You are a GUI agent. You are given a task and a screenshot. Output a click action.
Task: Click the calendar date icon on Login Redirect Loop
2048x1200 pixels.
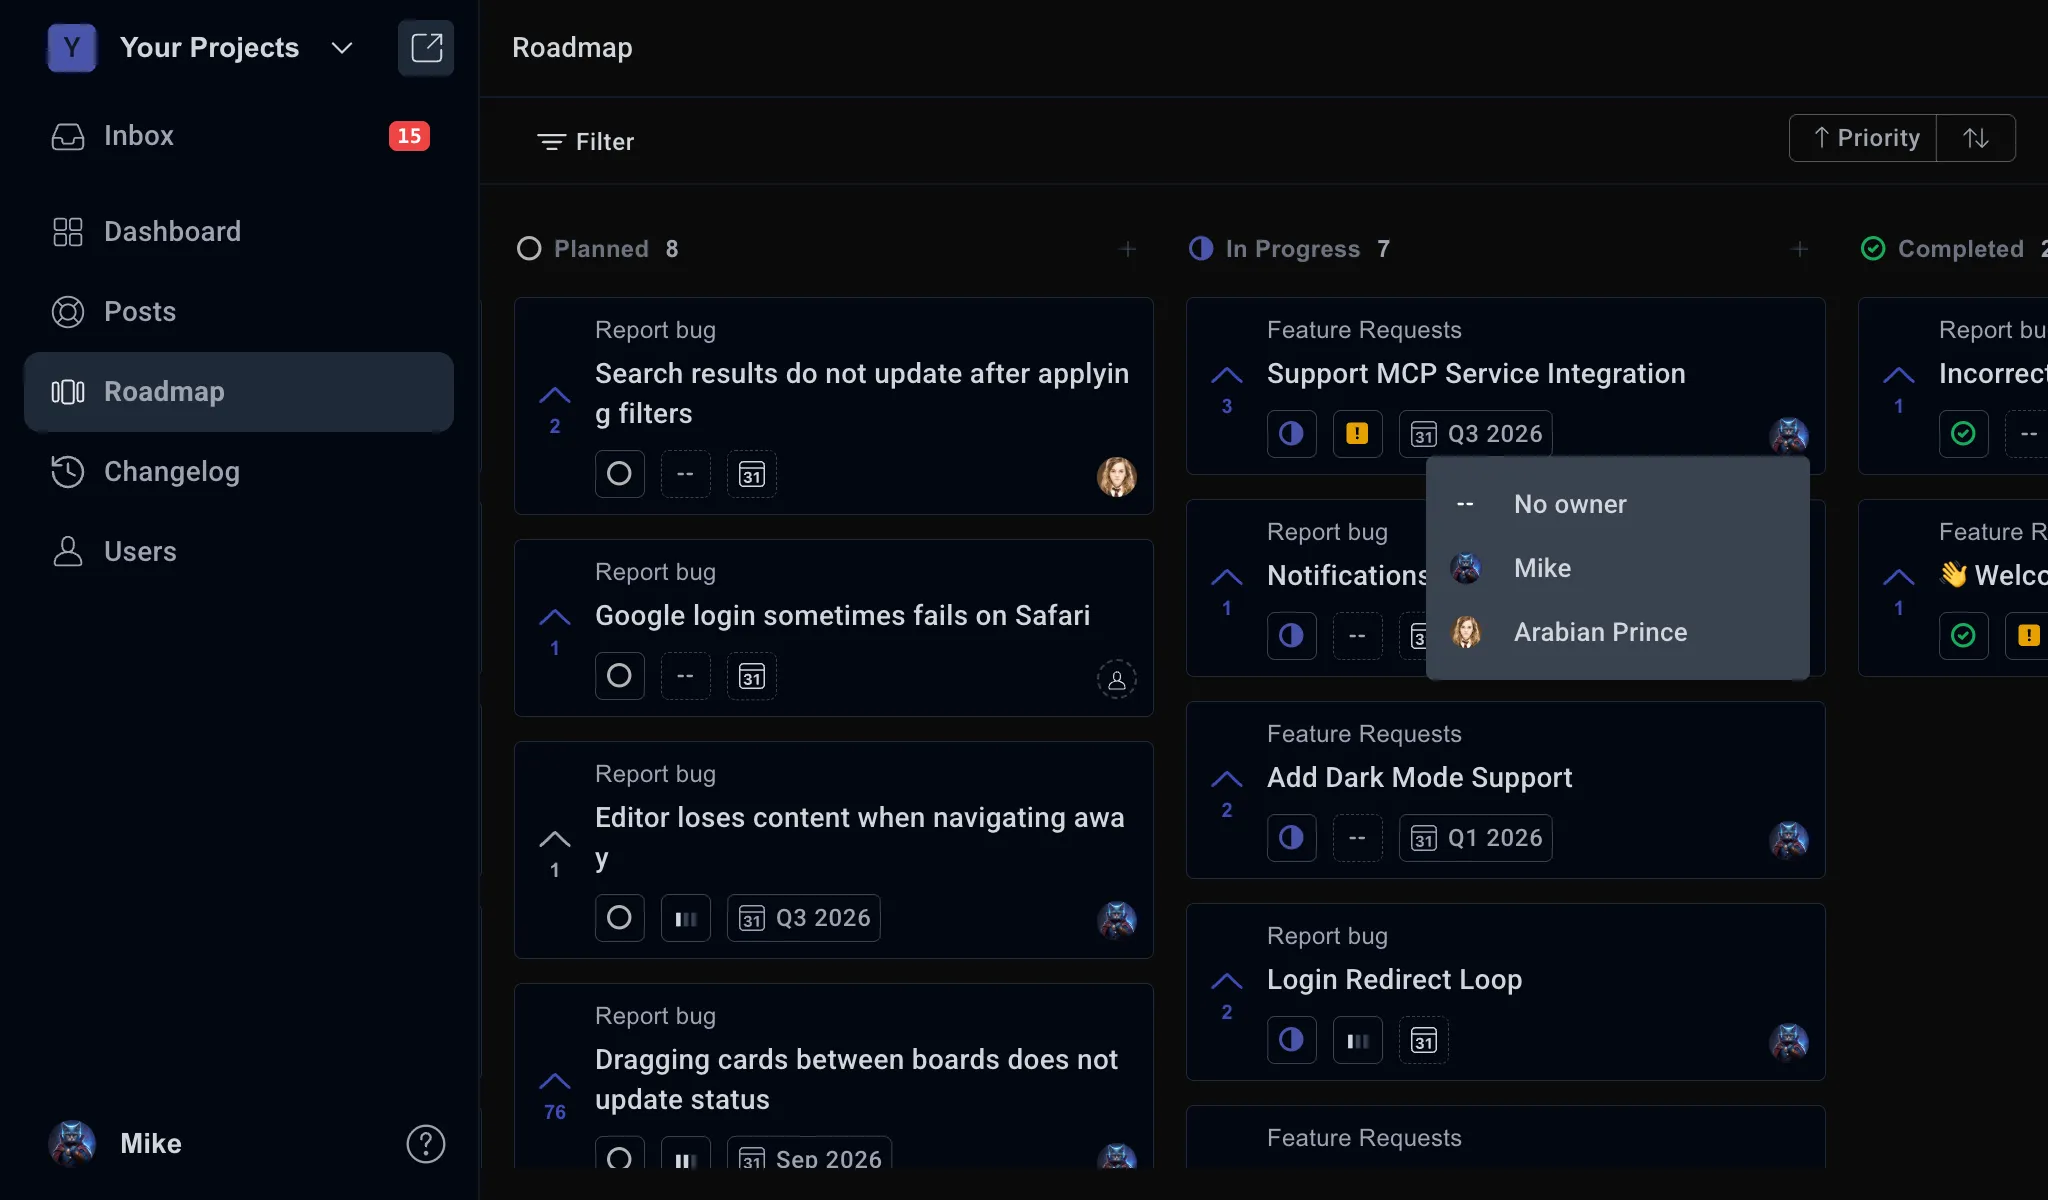1424,1040
